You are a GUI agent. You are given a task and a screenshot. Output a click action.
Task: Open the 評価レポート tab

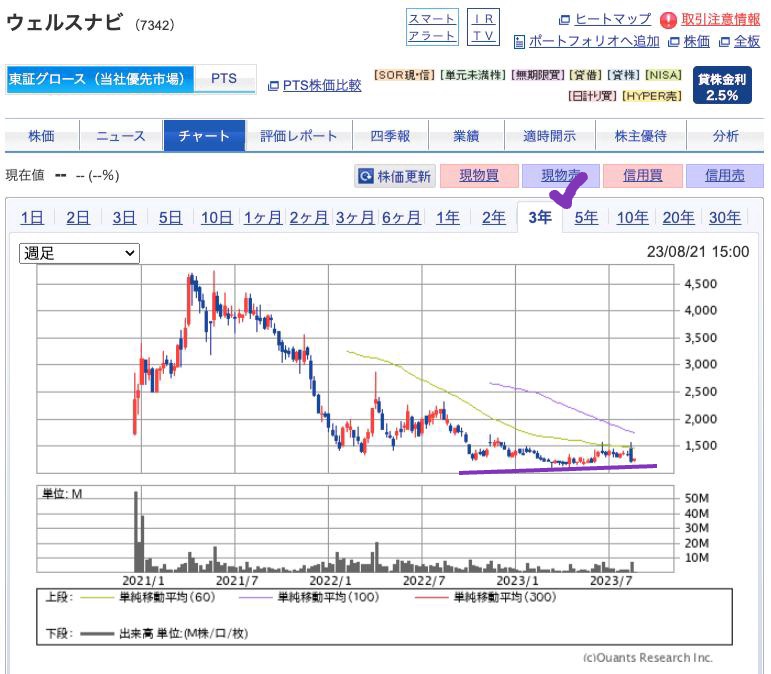pos(298,136)
